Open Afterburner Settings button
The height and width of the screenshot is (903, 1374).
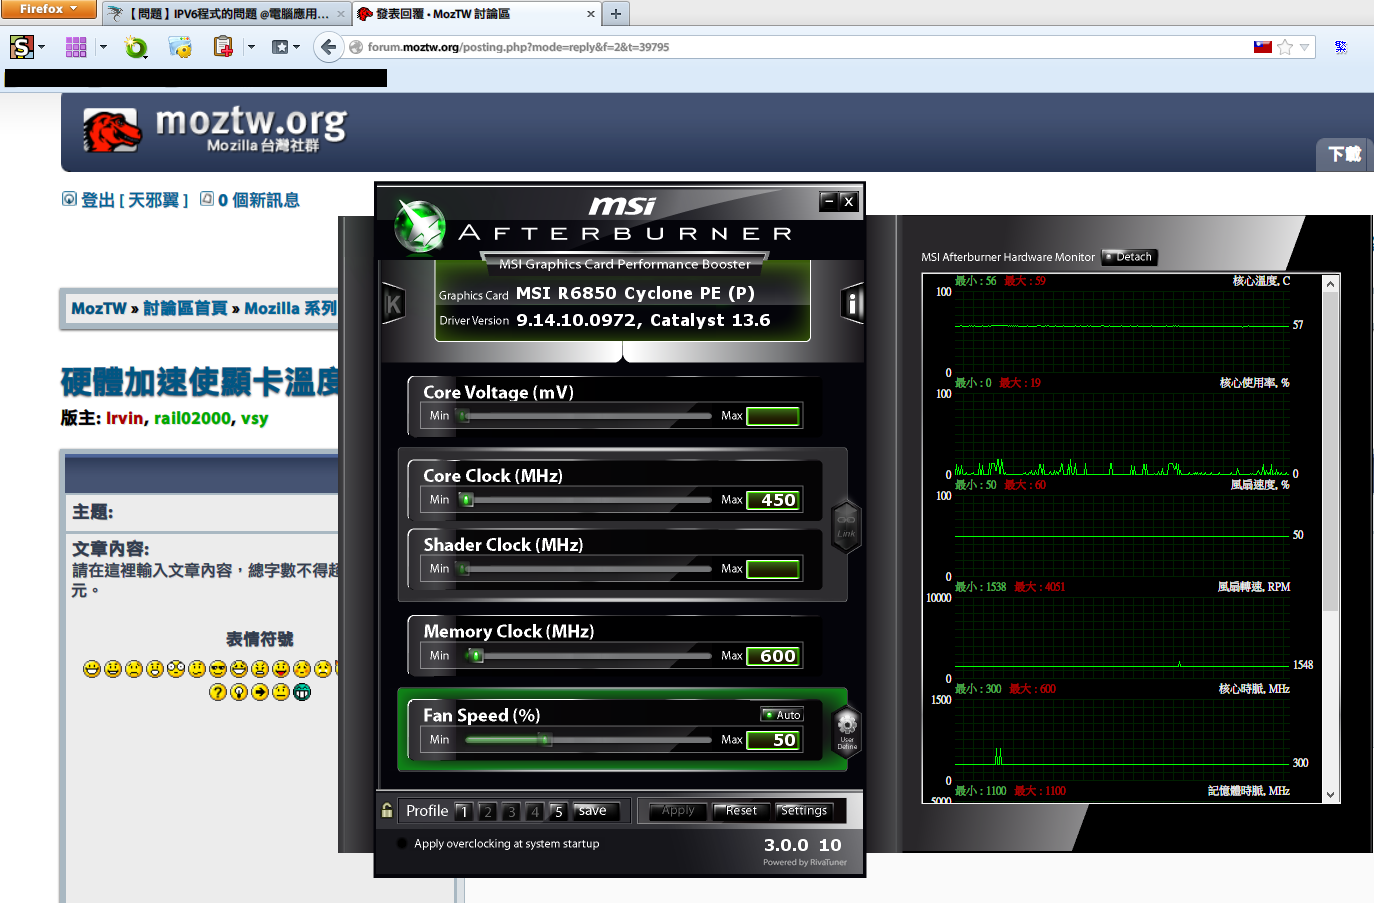(x=804, y=811)
